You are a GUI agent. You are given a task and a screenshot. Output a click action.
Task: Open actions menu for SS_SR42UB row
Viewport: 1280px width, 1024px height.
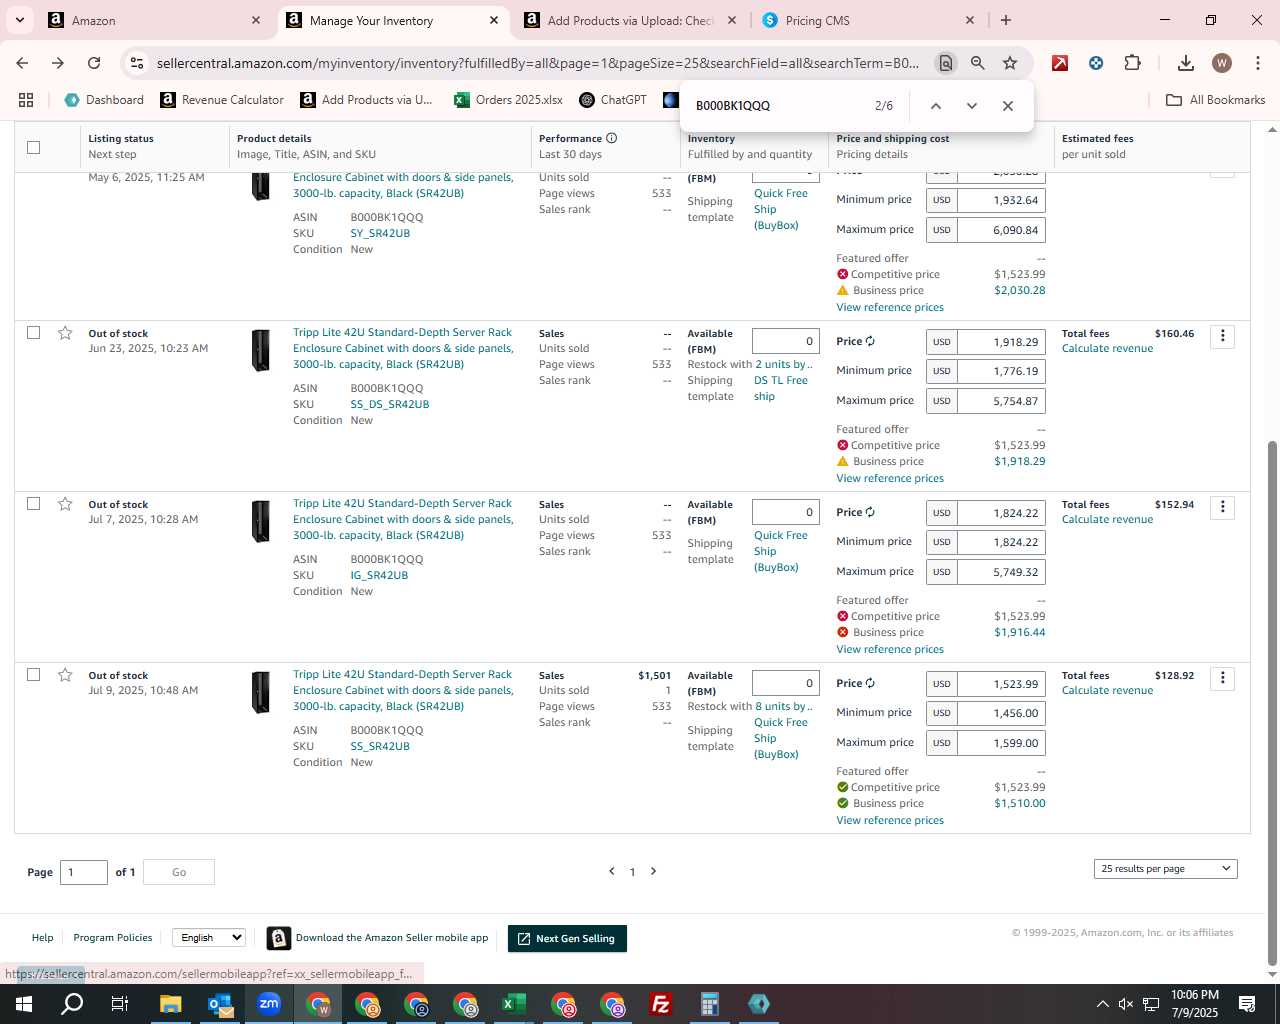pyautogui.click(x=1222, y=679)
